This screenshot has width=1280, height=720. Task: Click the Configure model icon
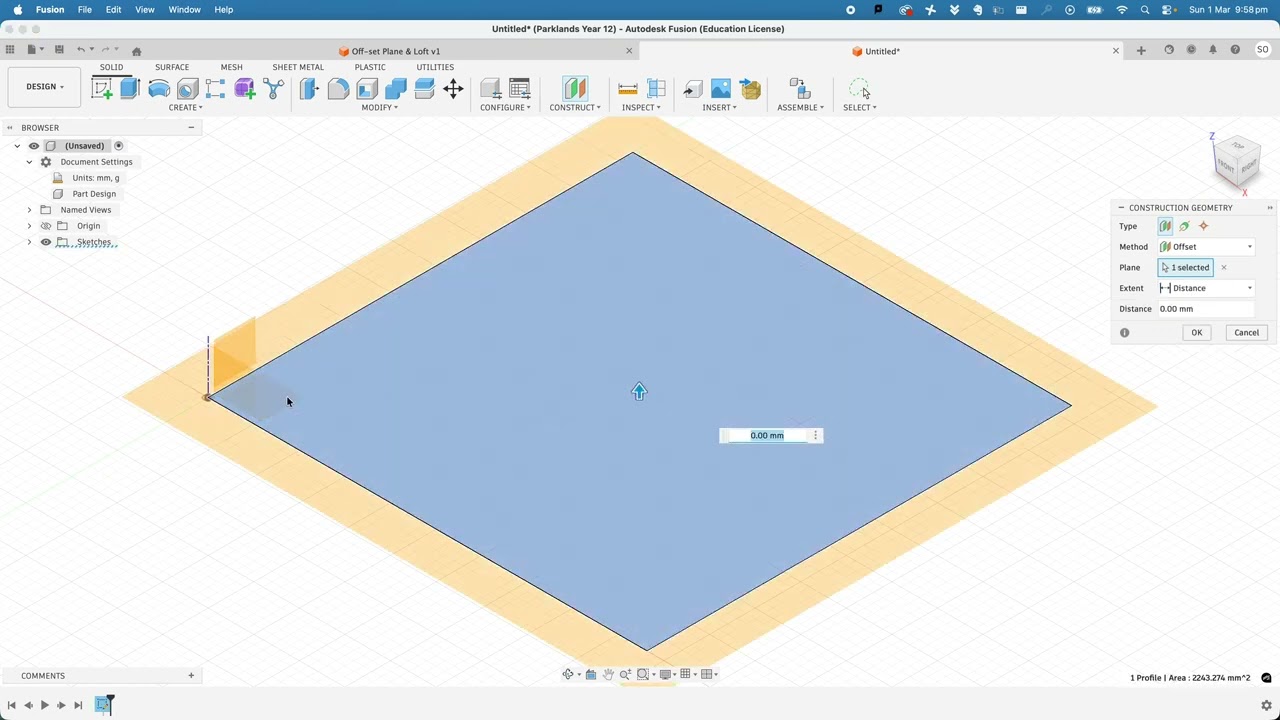coord(491,89)
